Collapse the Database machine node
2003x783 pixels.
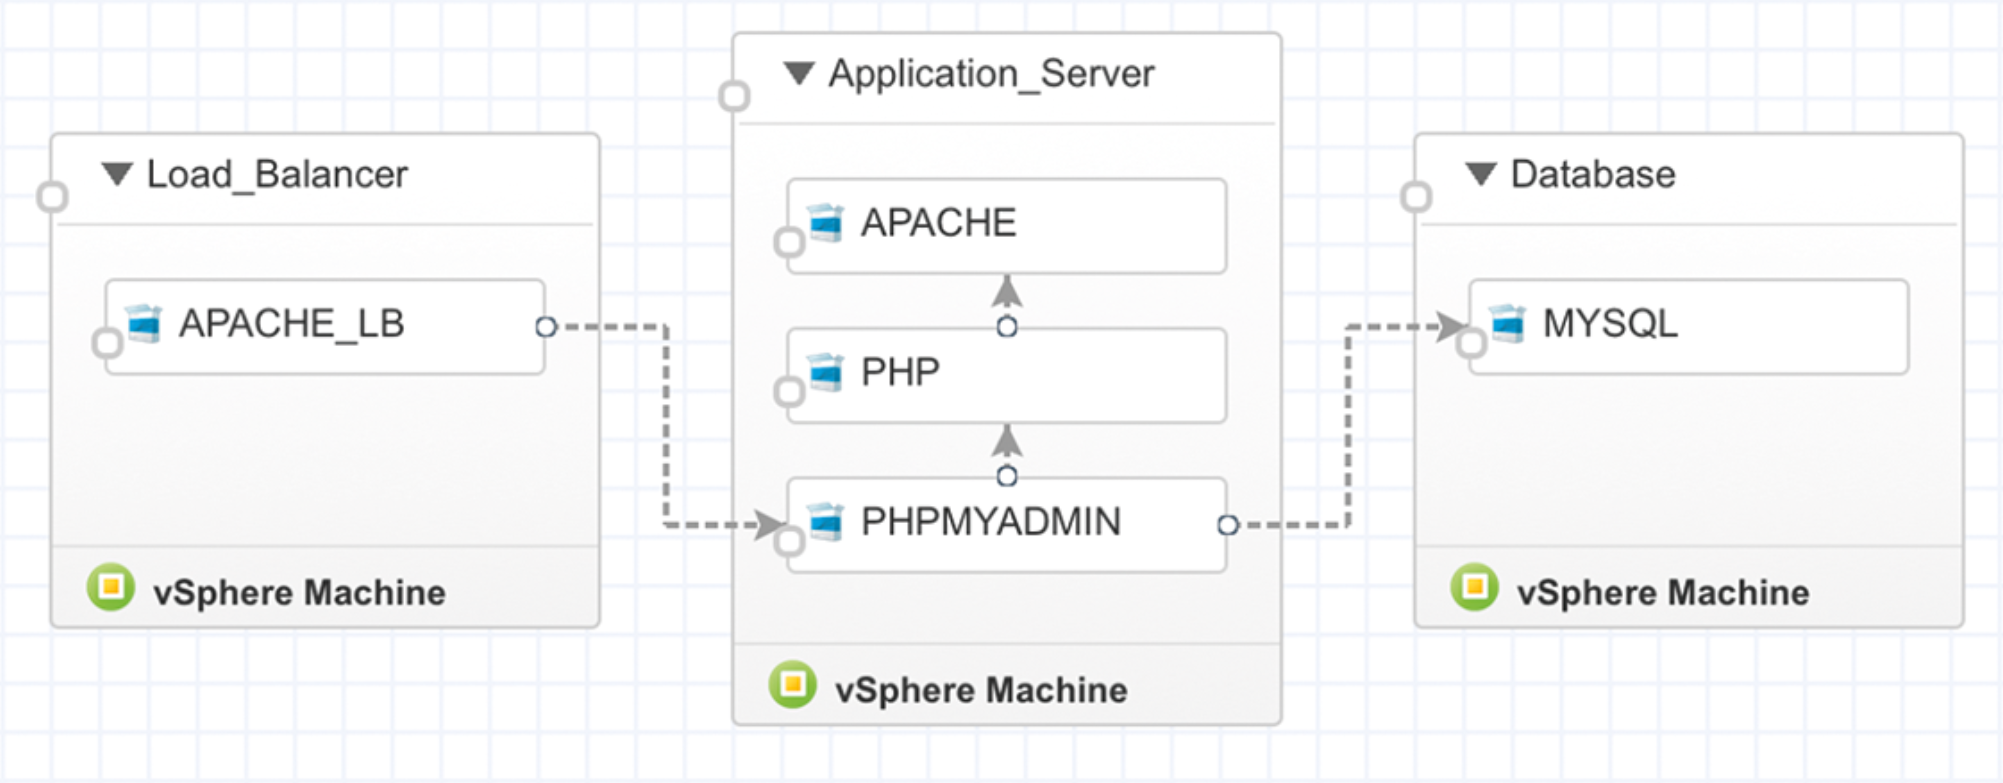(1481, 175)
